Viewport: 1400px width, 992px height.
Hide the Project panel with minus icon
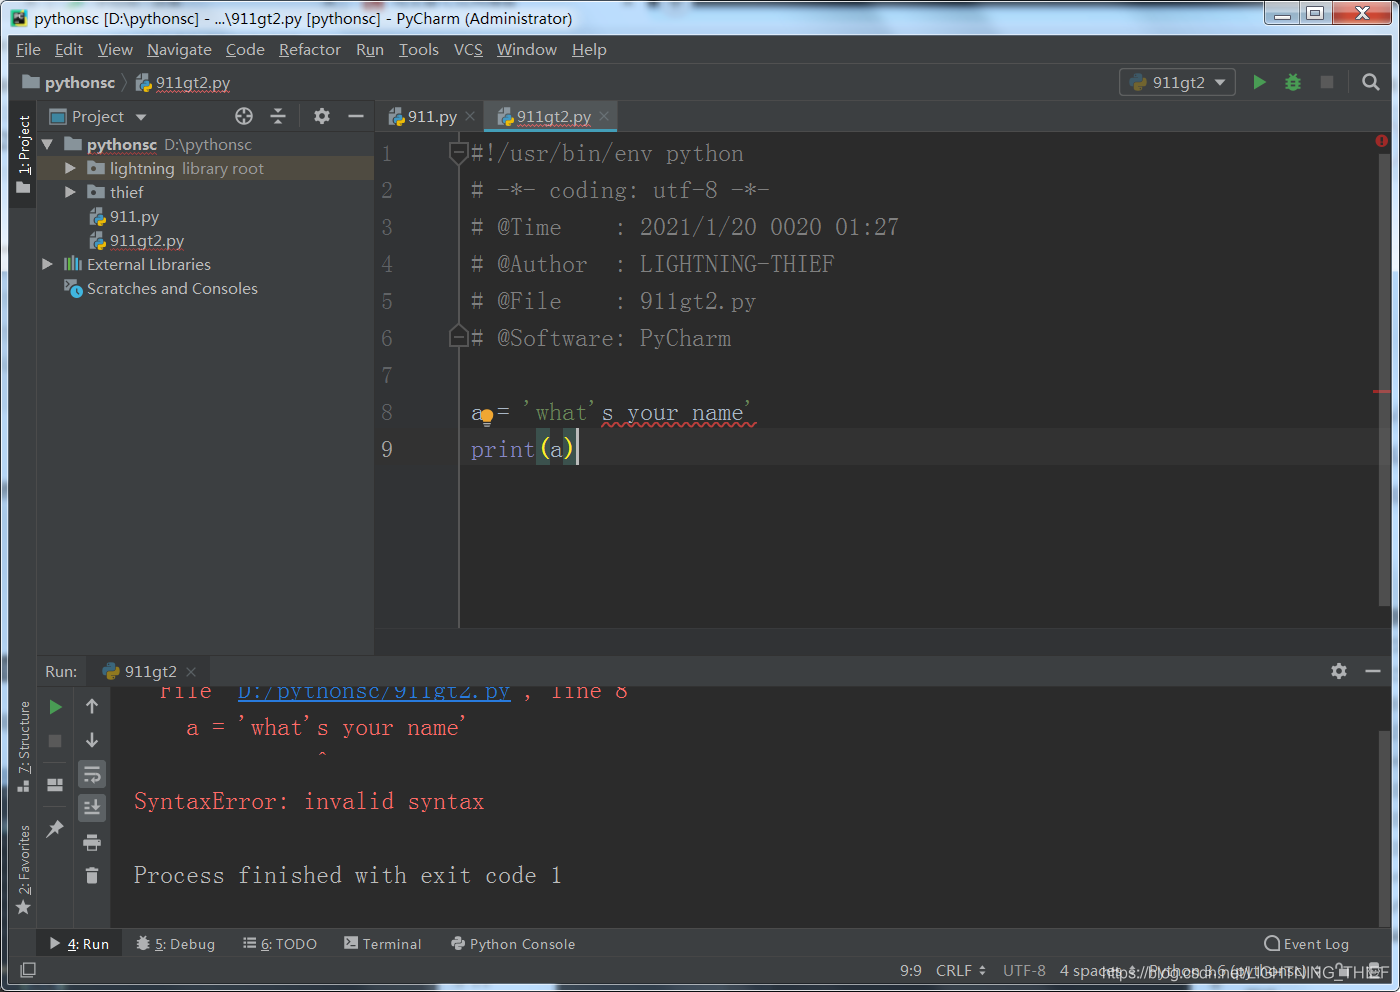click(355, 116)
